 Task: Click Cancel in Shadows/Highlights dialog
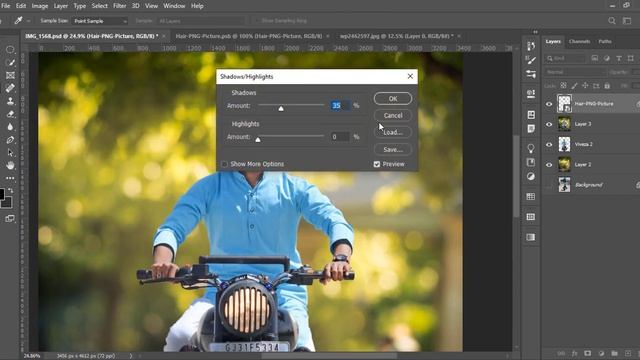coord(393,116)
